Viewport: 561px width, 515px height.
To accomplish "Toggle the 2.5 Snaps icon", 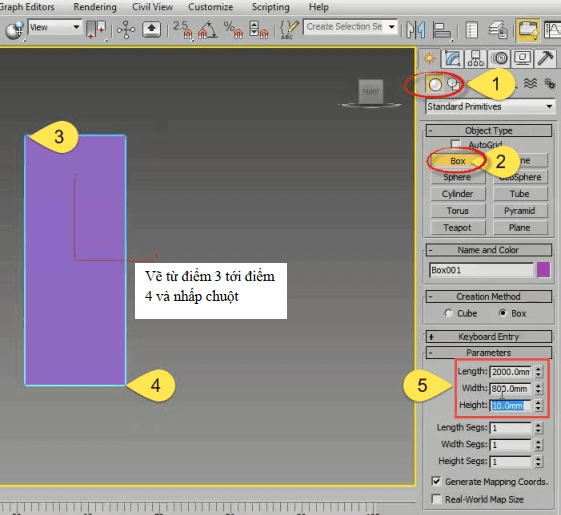I will [x=183, y=29].
